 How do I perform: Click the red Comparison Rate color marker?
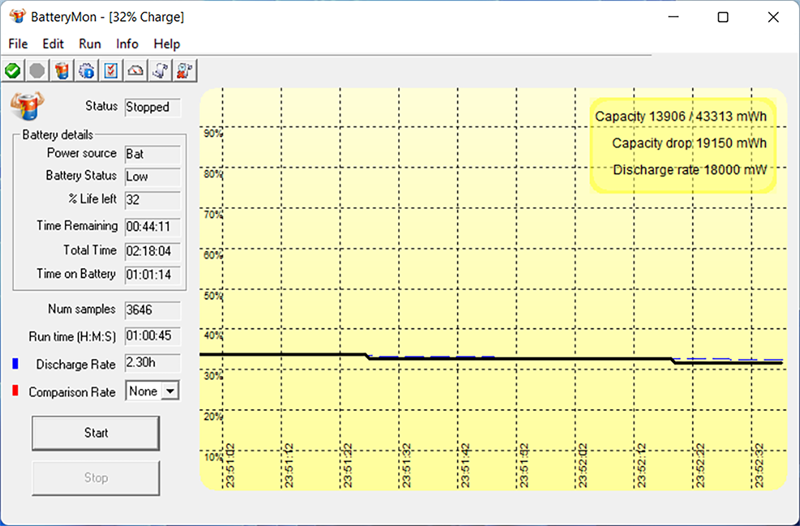[15, 391]
